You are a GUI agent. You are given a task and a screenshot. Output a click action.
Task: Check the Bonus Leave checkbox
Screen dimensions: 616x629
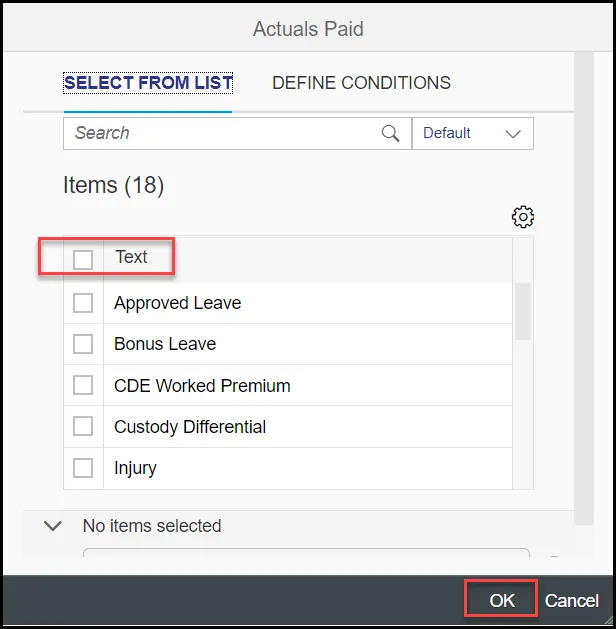(x=83, y=344)
